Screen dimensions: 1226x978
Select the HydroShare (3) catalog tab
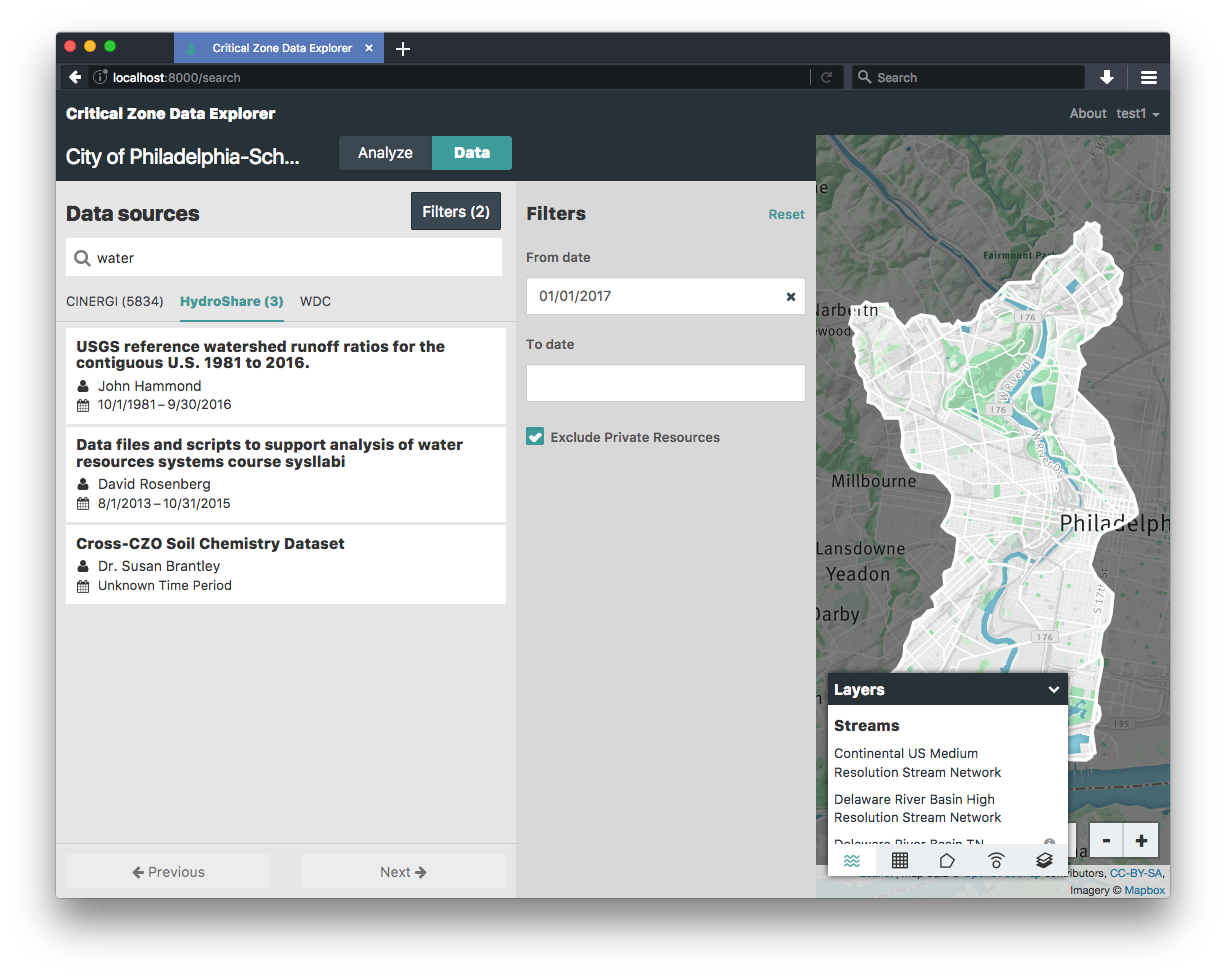pos(232,301)
